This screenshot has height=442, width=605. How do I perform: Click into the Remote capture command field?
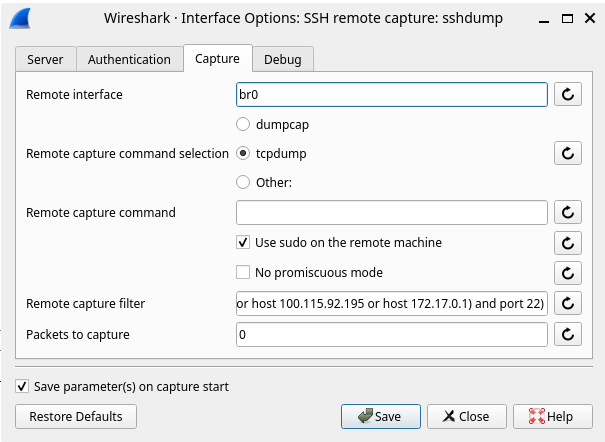point(391,213)
